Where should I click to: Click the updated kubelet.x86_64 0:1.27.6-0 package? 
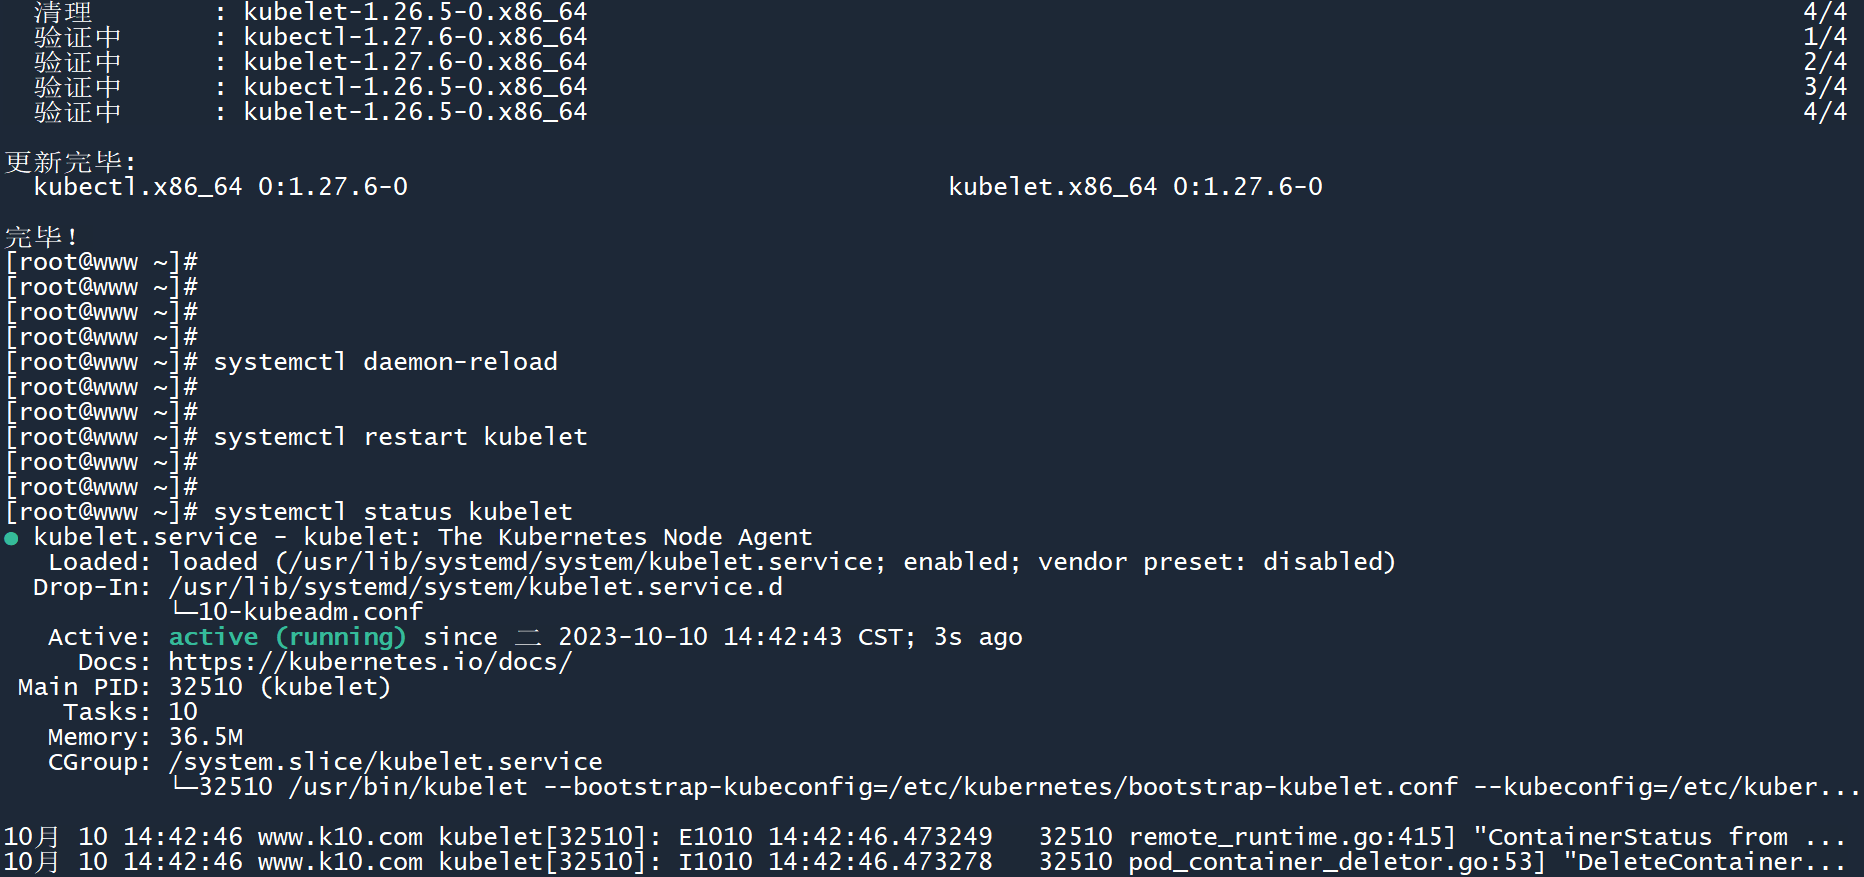point(1135,187)
